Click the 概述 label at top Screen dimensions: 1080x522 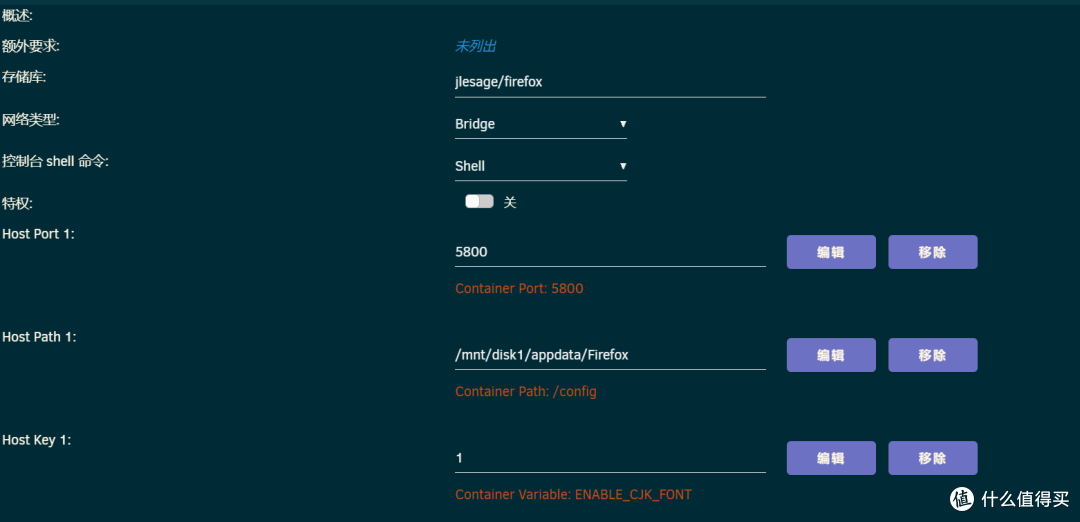coord(17,15)
